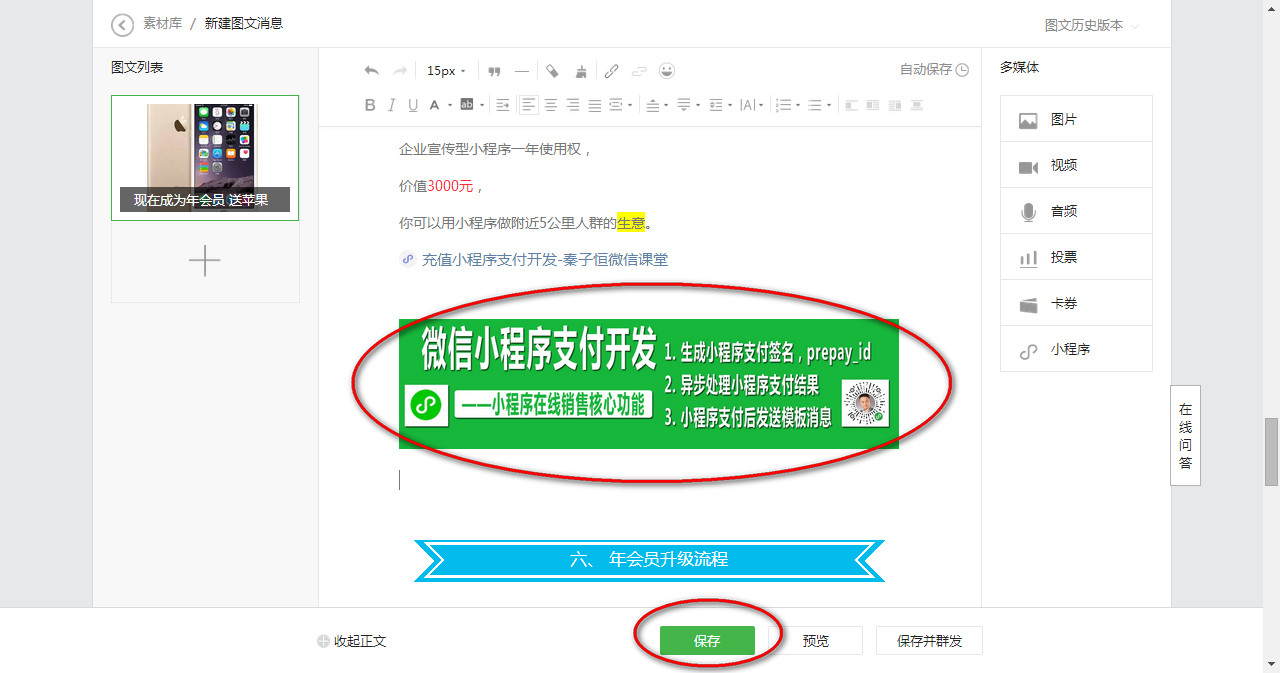The width and height of the screenshot is (1280, 673).
Task: Open the 素材库 breadcrumb link
Action: click(x=162, y=23)
